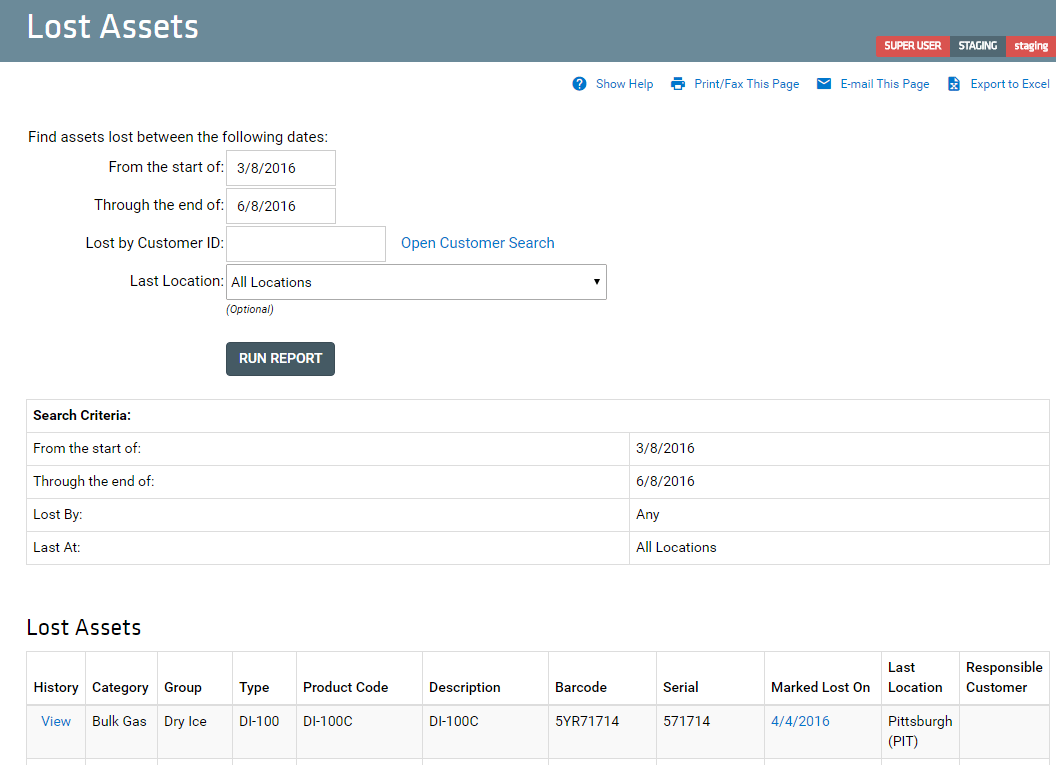1056x765 pixels.
Task: Click the 6/8/2016 value in Search Criteria
Action: coord(665,481)
